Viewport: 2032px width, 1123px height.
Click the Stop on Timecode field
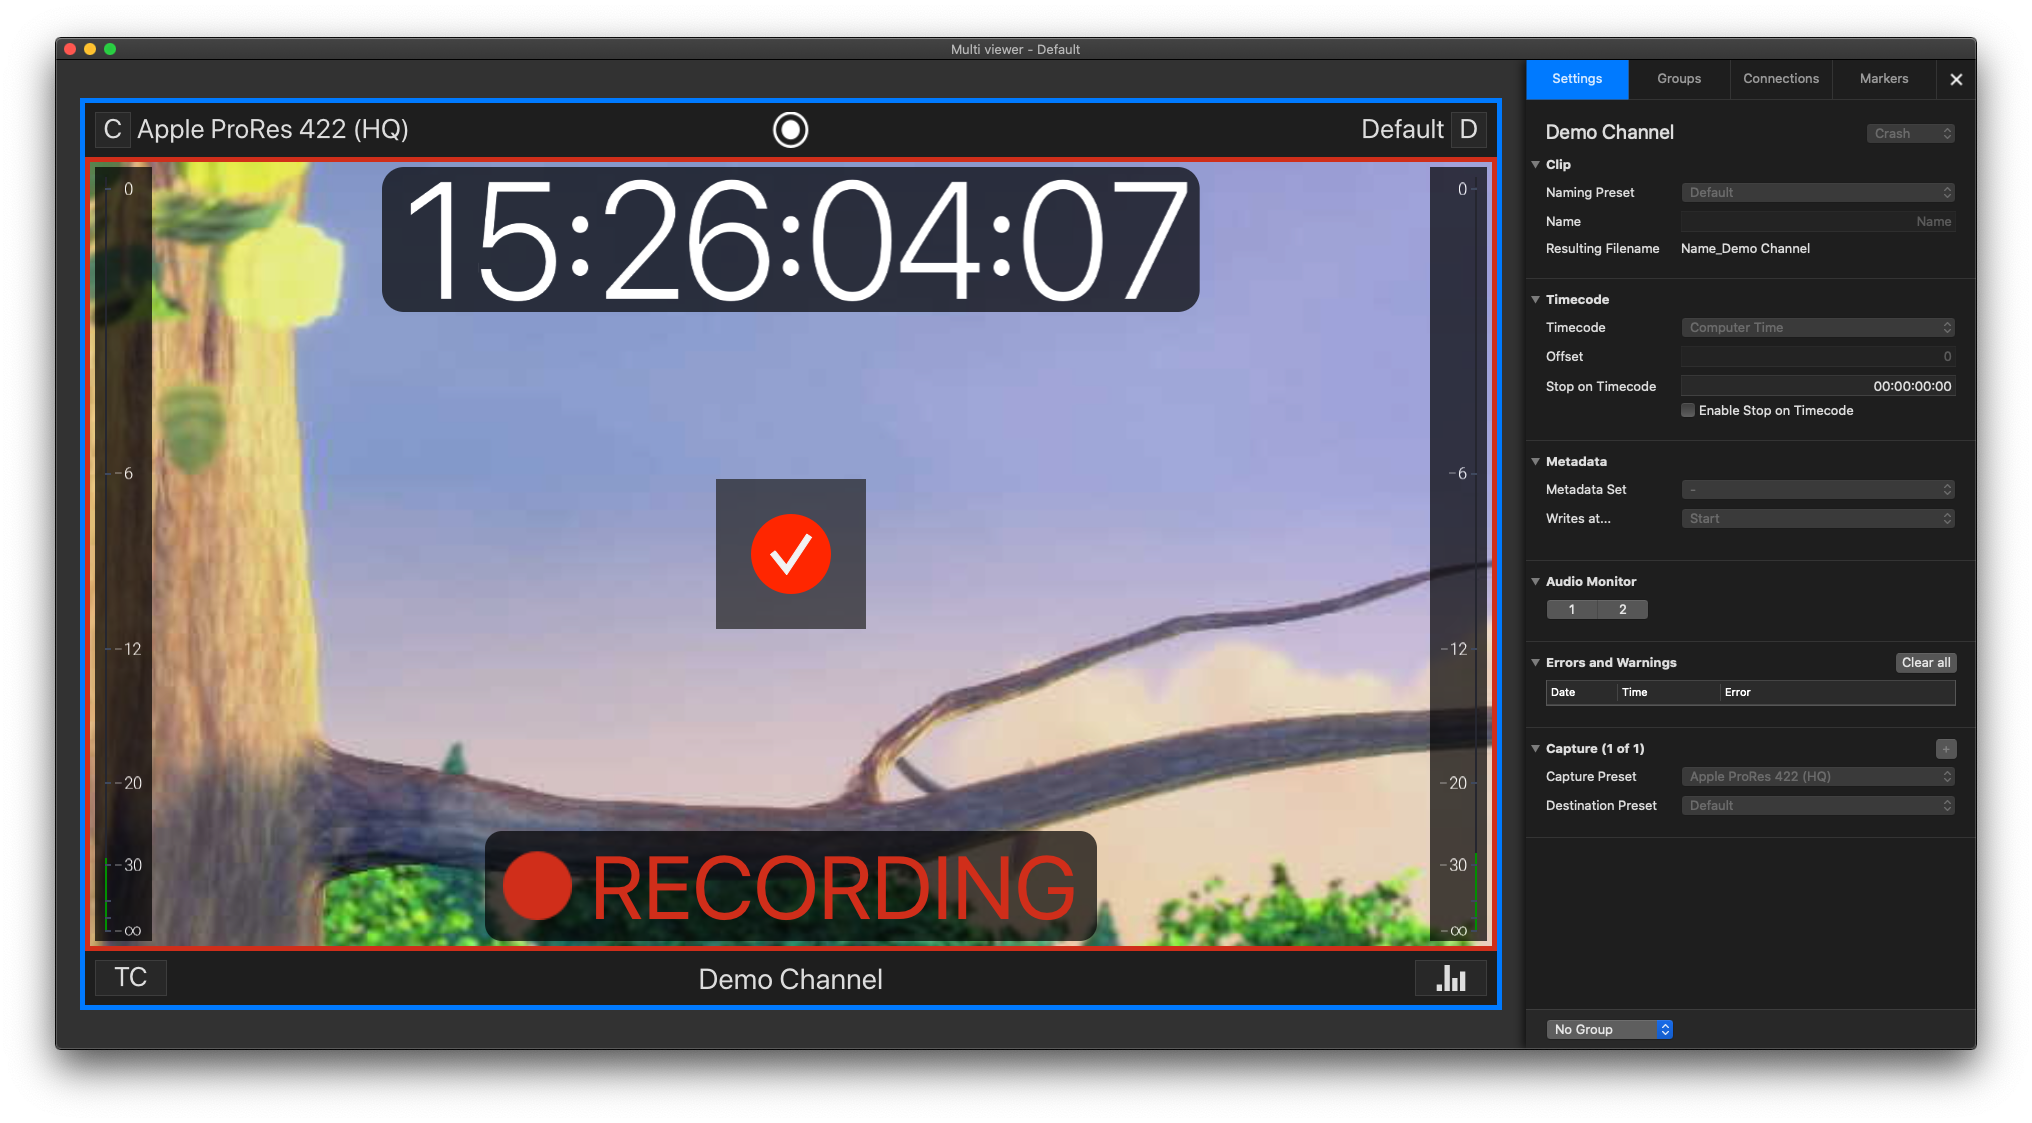(x=1818, y=386)
